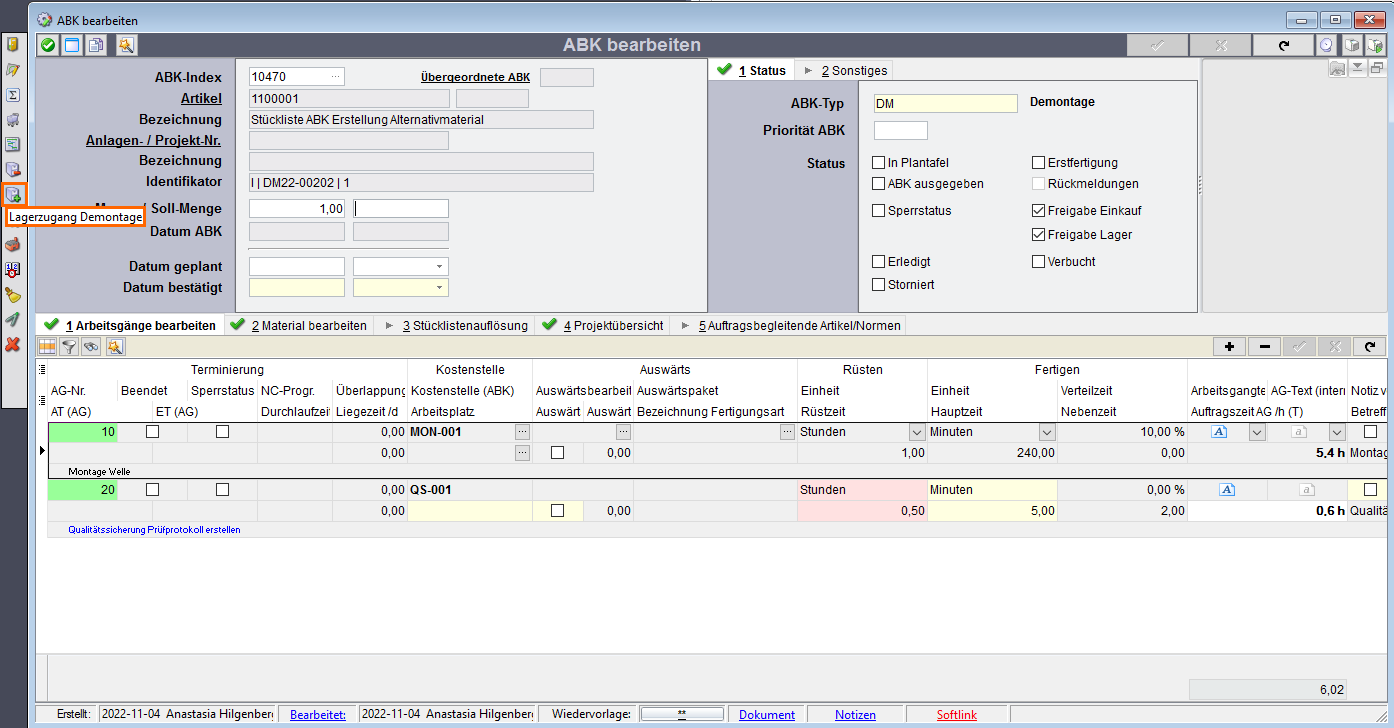The height and width of the screenshot is (728, 1394).
Task: Click the red machine icon in sidebar
Action: 13,244
